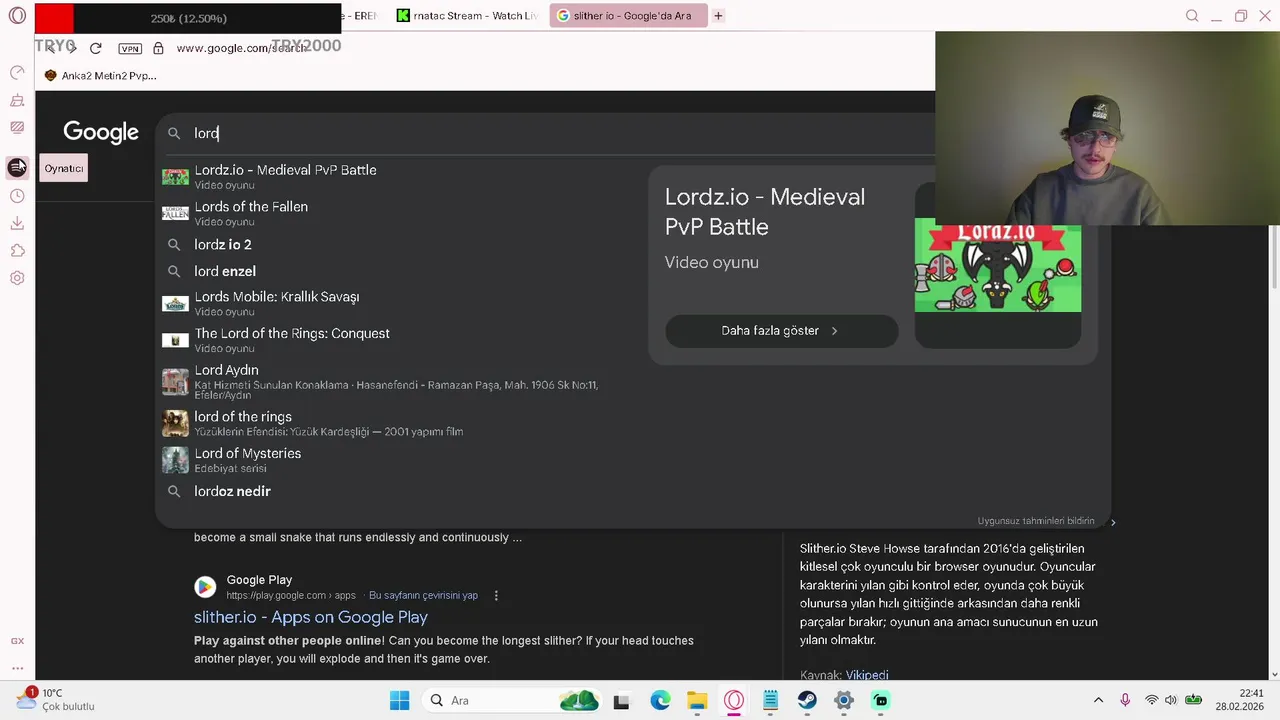
Task: Open sidebar three-dots setup menu
Action: pyautogui.click(x=17, y=668)
